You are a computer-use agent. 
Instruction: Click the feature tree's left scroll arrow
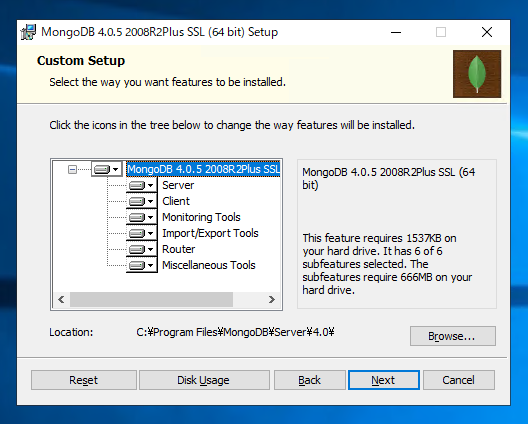61,299
